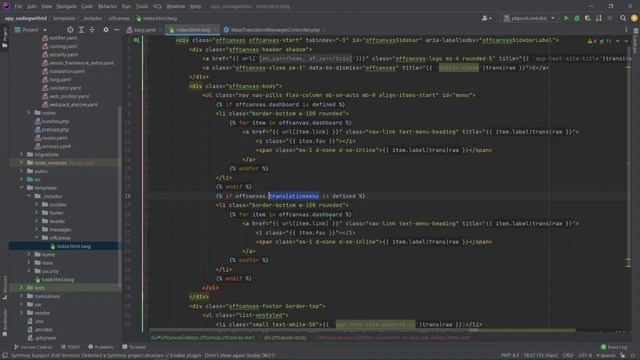Image resolution: width=640 pixels, height=360 pixels.
Task: Open the Version Control tool window
Action: pos(33,347)
